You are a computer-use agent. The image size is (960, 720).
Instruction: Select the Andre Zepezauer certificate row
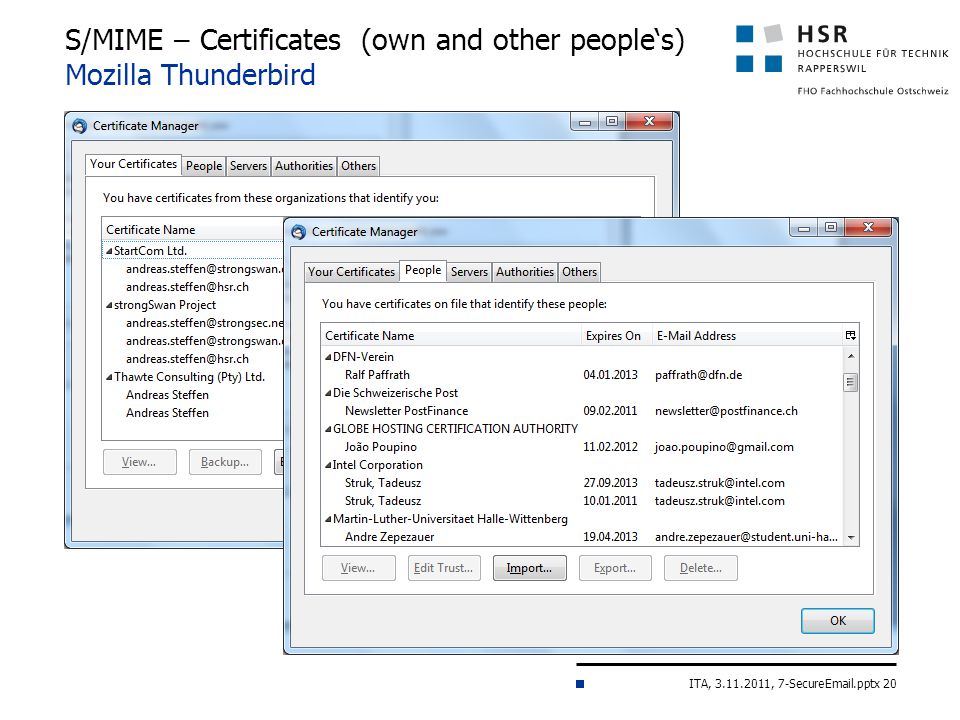click(x=582, y=538)
